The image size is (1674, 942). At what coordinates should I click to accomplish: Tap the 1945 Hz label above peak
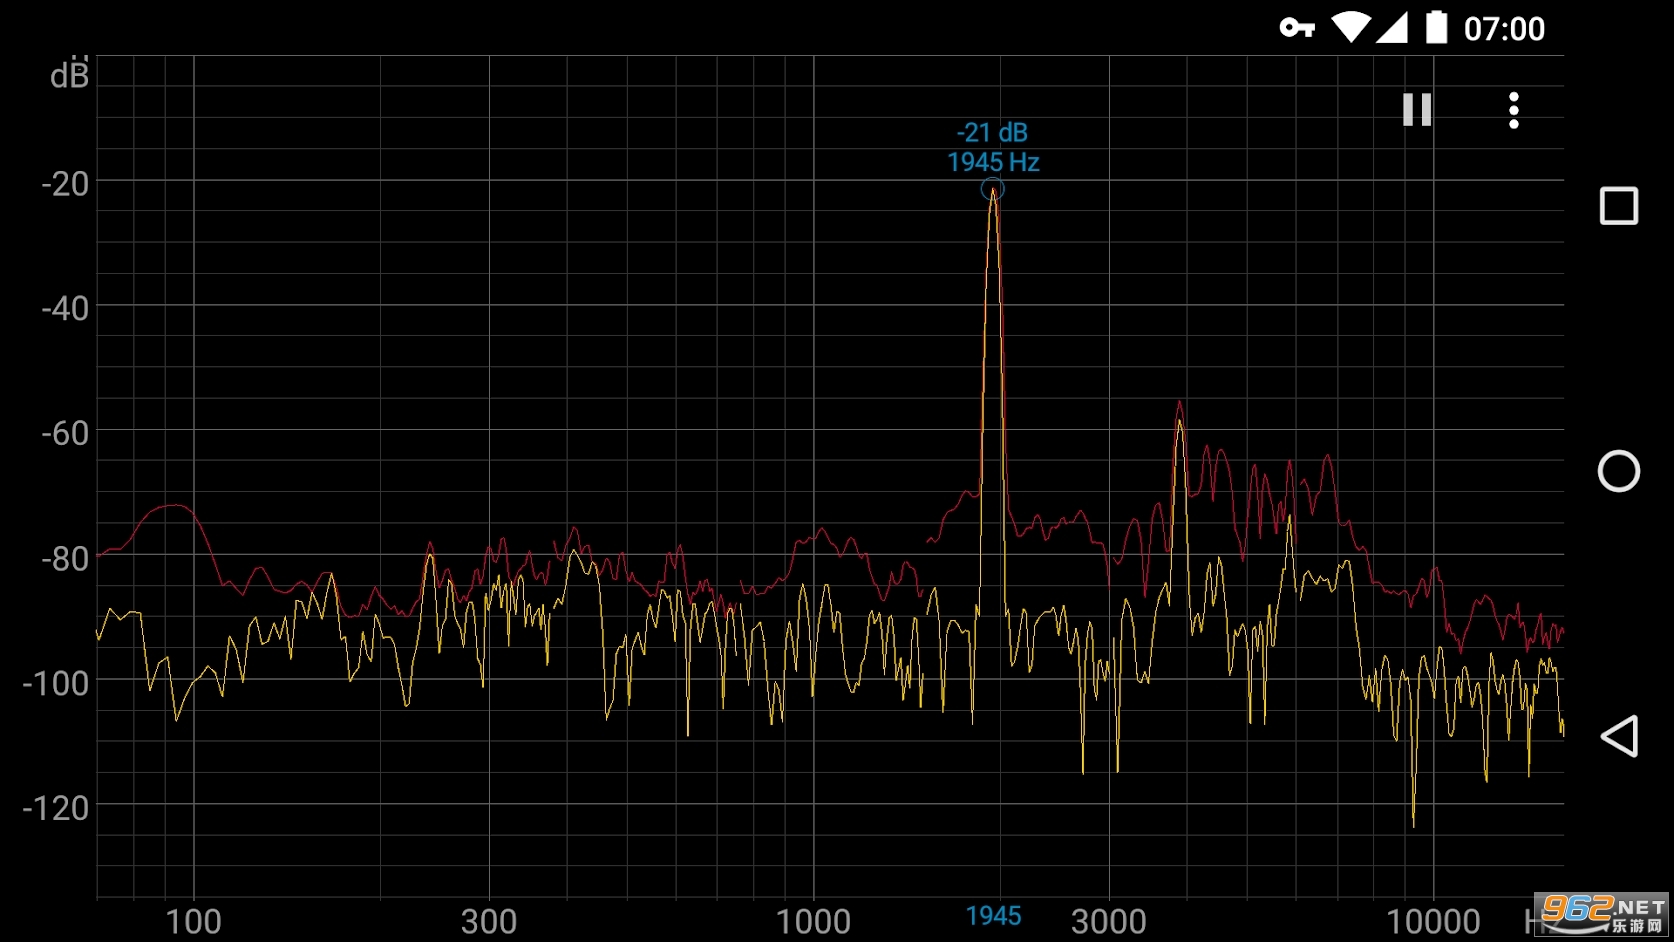(993, 162)
